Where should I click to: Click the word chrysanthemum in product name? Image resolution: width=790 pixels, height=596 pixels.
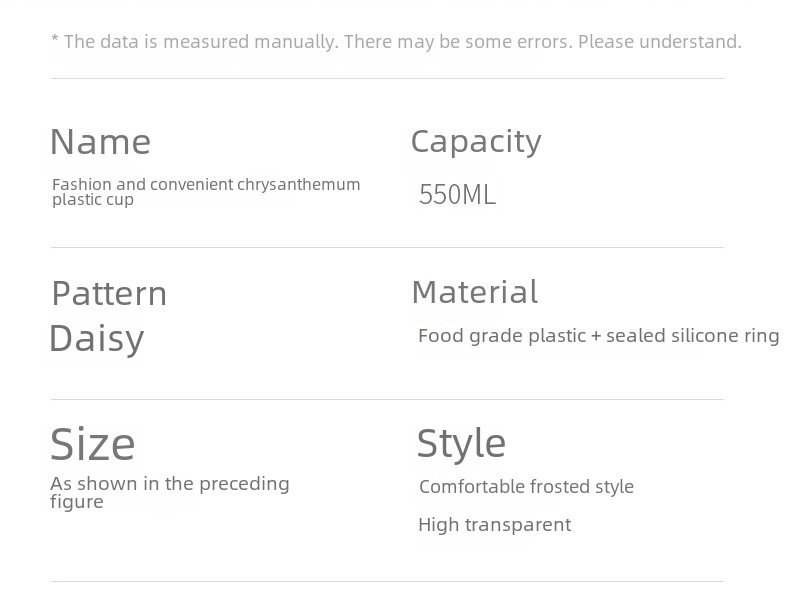click(299, 185)
